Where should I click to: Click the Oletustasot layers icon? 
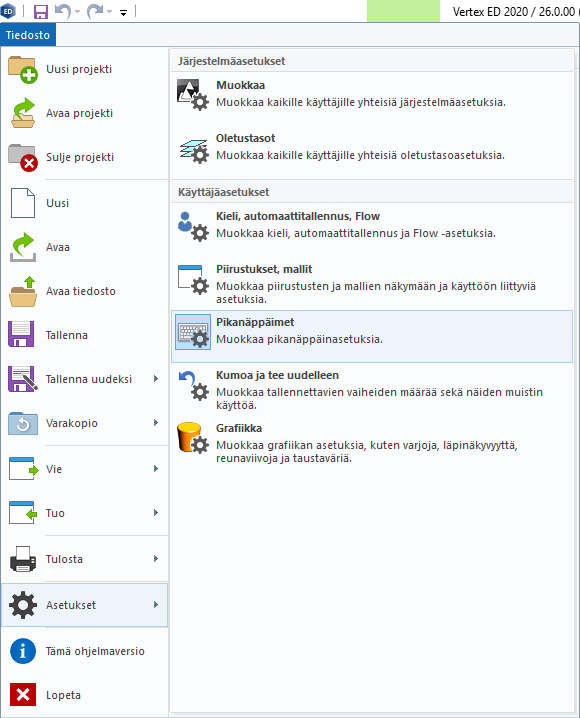pyautogui.click(x=194, y=151)
